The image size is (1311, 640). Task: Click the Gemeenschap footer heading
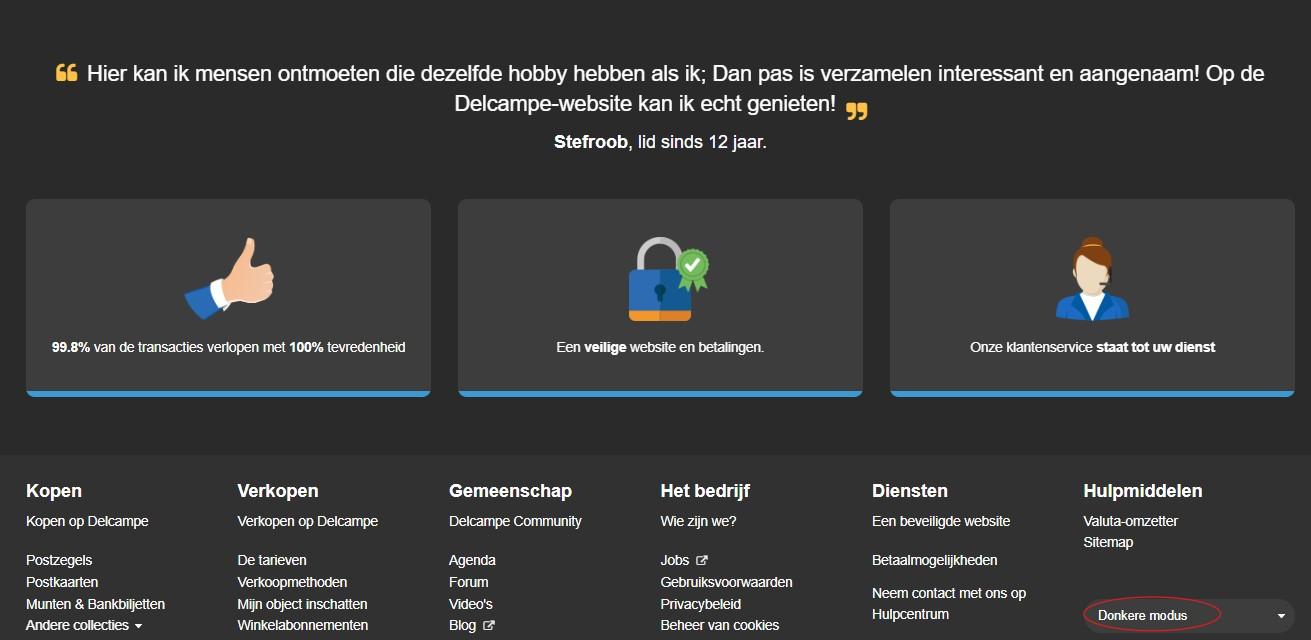[510, 491]
